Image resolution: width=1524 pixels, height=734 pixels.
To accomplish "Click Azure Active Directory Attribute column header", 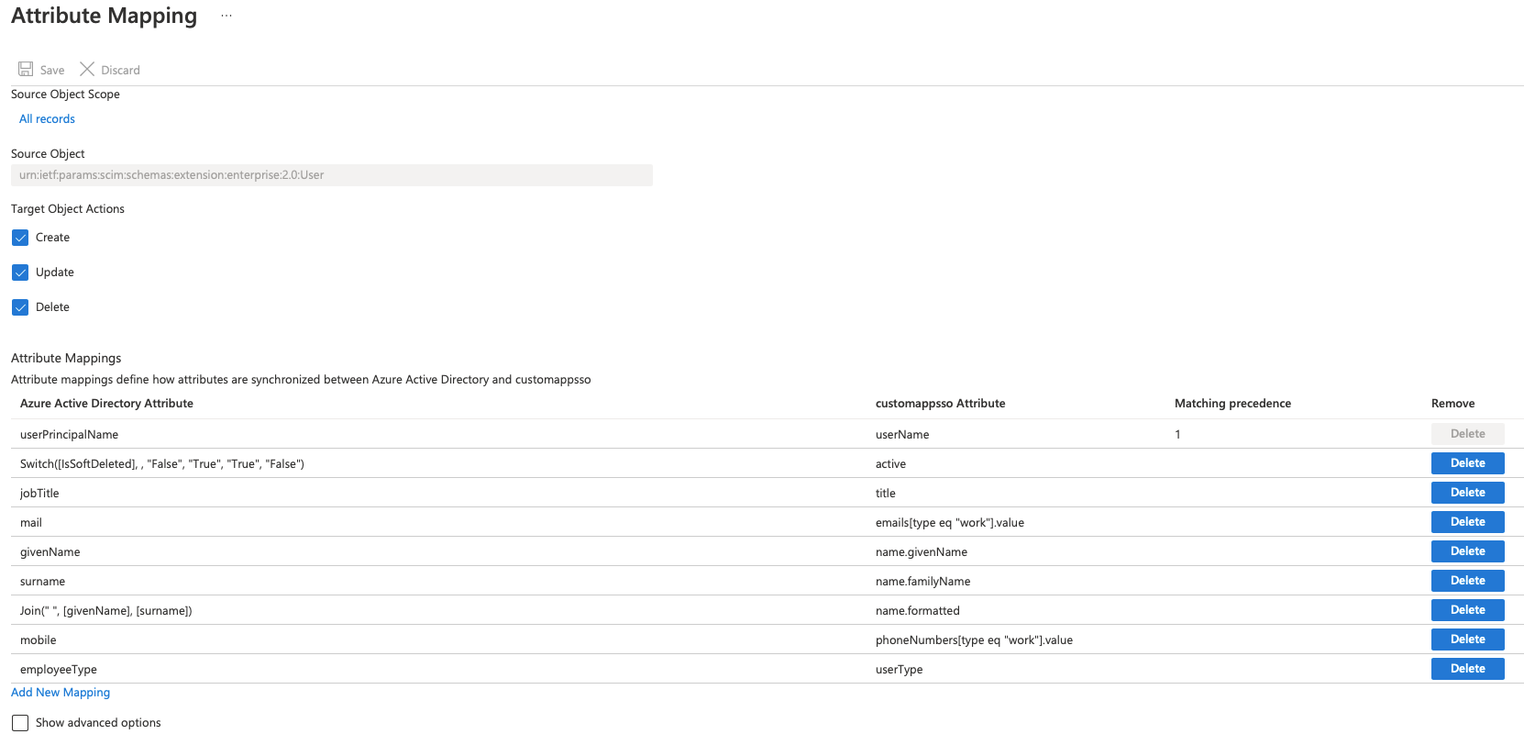I will (106, 403).
